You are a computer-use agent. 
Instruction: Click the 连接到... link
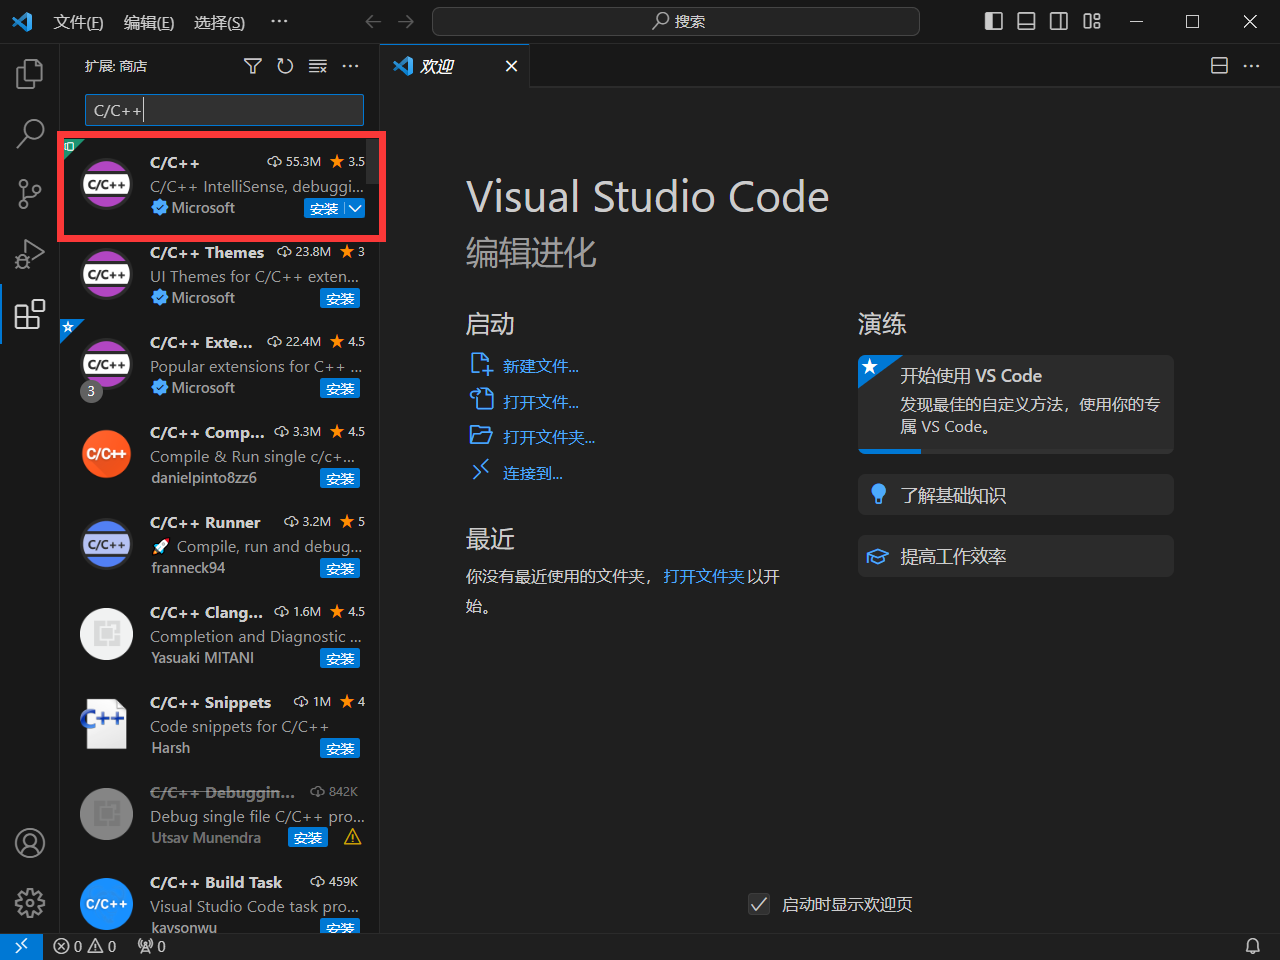pos(532,473)
